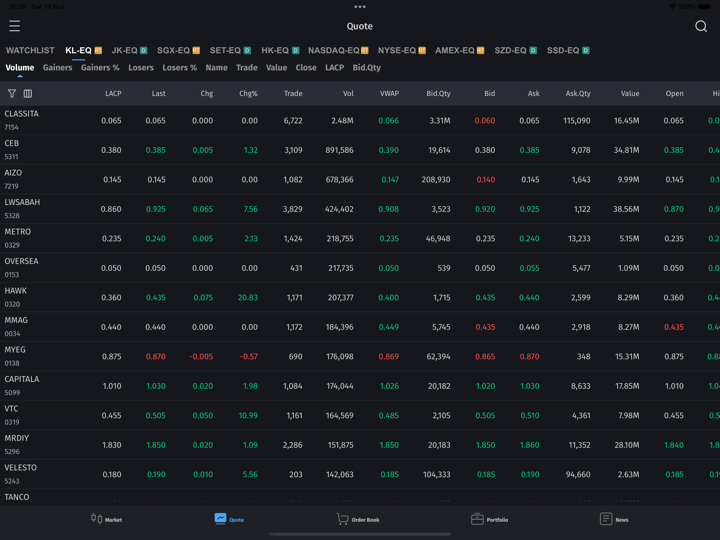The height and width of the screenshot is (540, 720).
Task: Open News in bottom navigation
Action: click(x=614, y=519)
